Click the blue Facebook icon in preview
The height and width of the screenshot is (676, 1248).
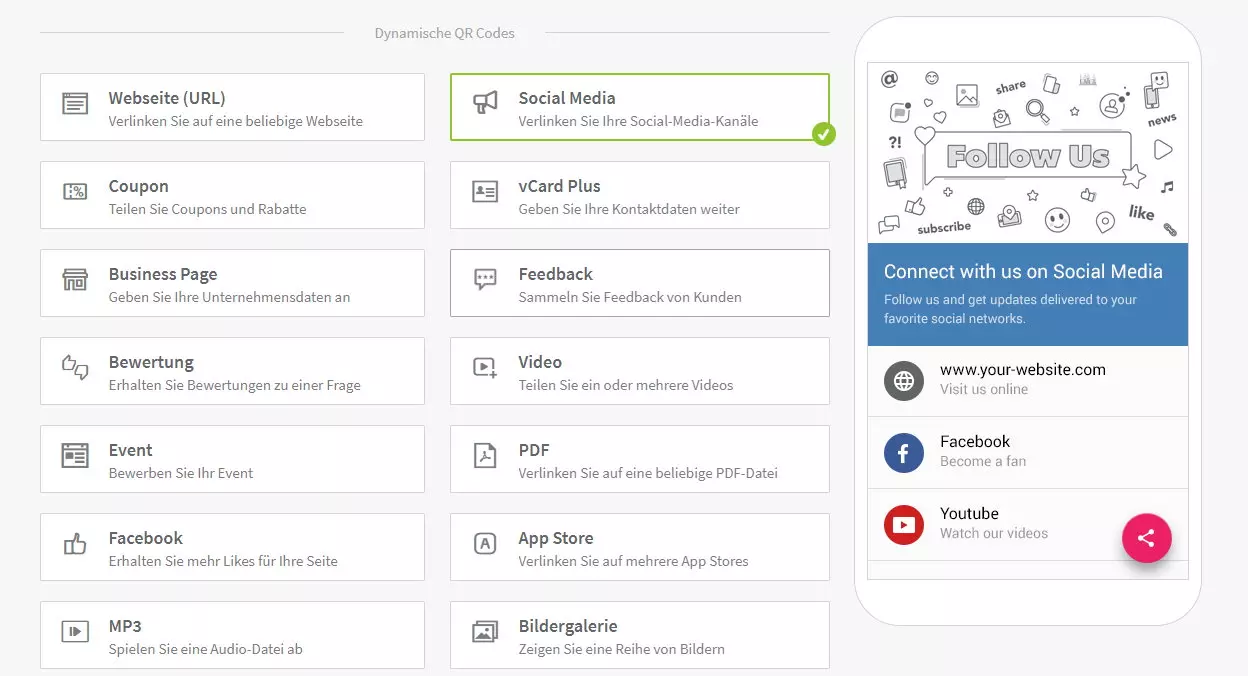click(904, 453)
